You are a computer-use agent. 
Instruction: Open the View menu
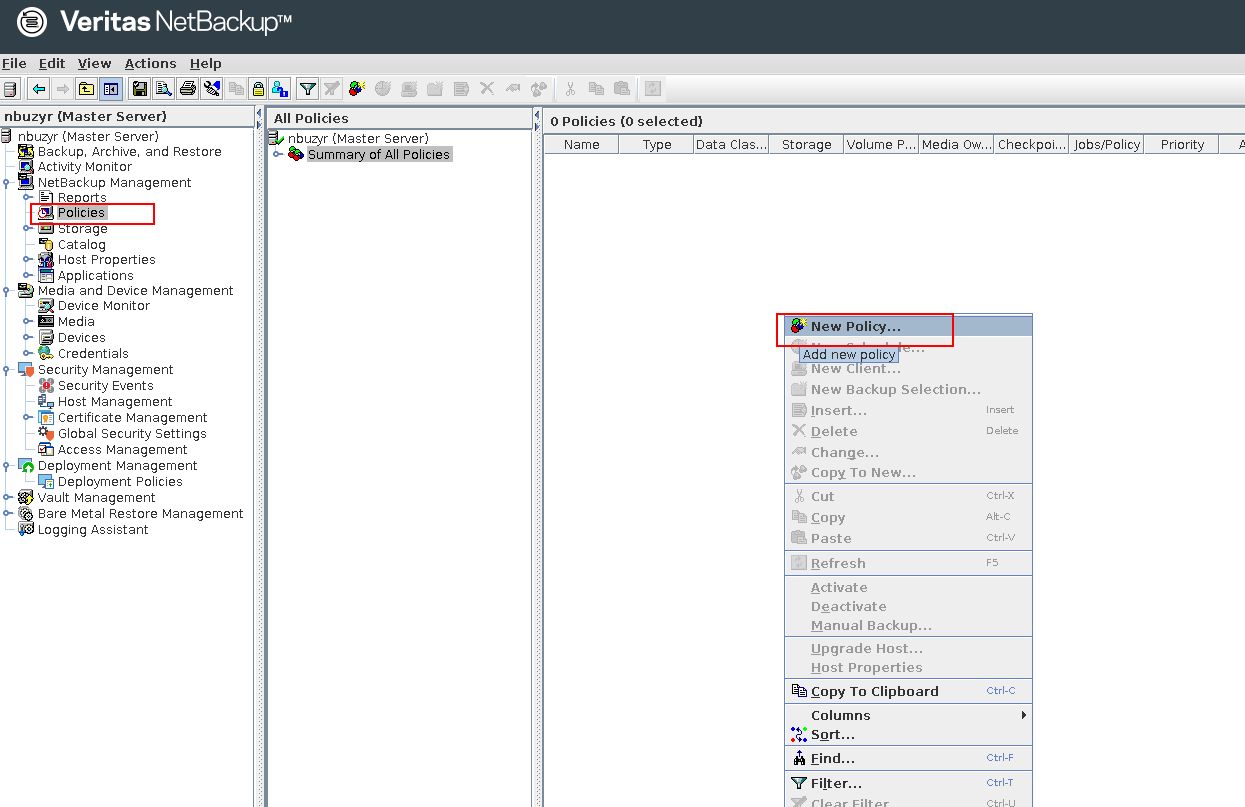[x=95, y=63]
